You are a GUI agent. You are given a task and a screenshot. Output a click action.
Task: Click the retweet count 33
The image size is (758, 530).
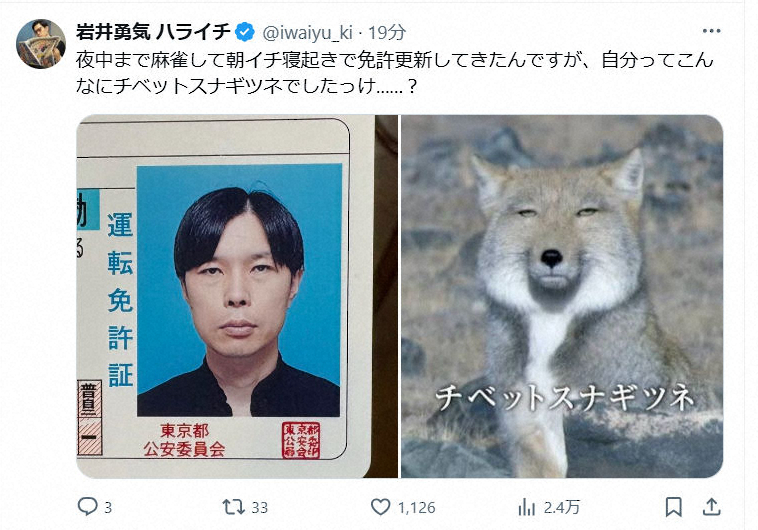click(x=260, y=508)
